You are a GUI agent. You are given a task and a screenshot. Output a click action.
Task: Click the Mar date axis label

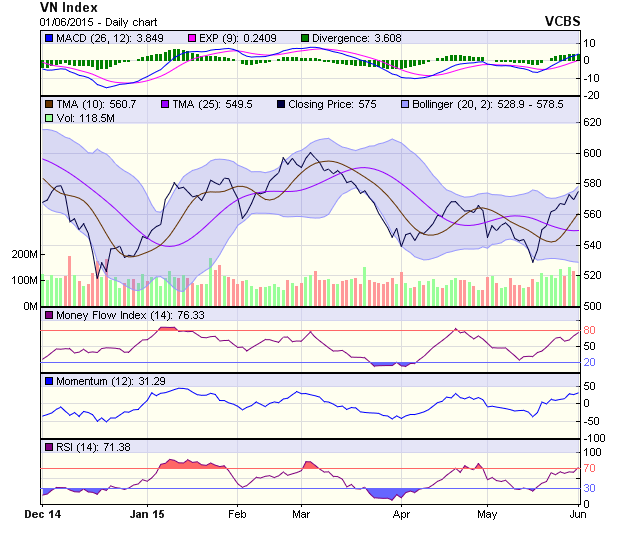(x=301, y=514)
